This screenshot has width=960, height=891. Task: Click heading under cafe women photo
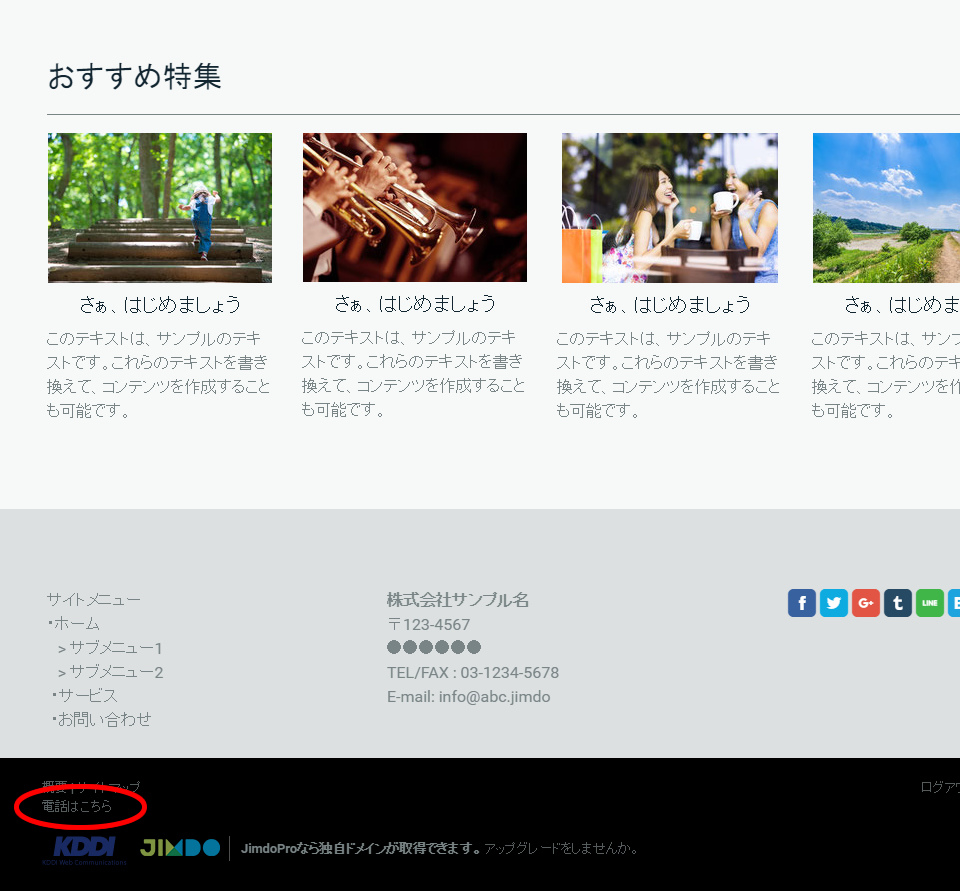670,304
